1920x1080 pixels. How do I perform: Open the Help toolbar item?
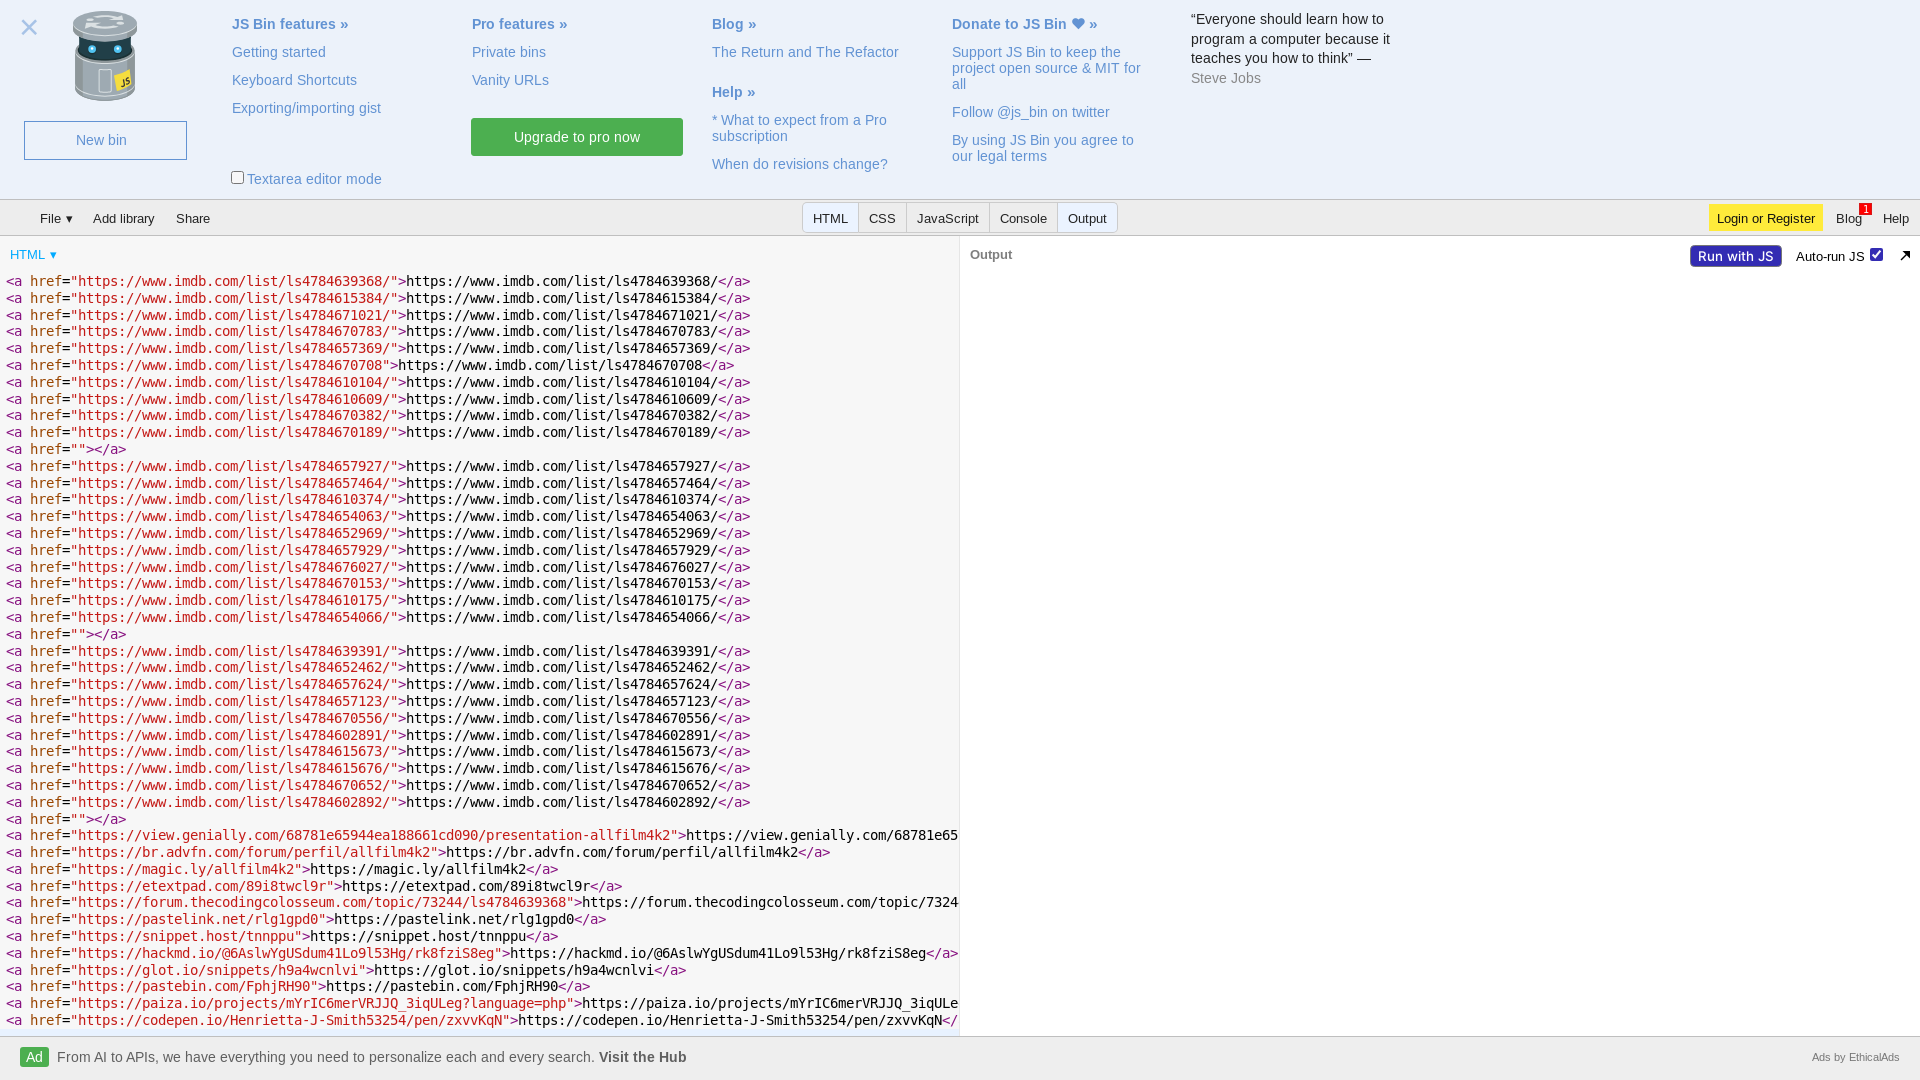tap(1895, 218)
